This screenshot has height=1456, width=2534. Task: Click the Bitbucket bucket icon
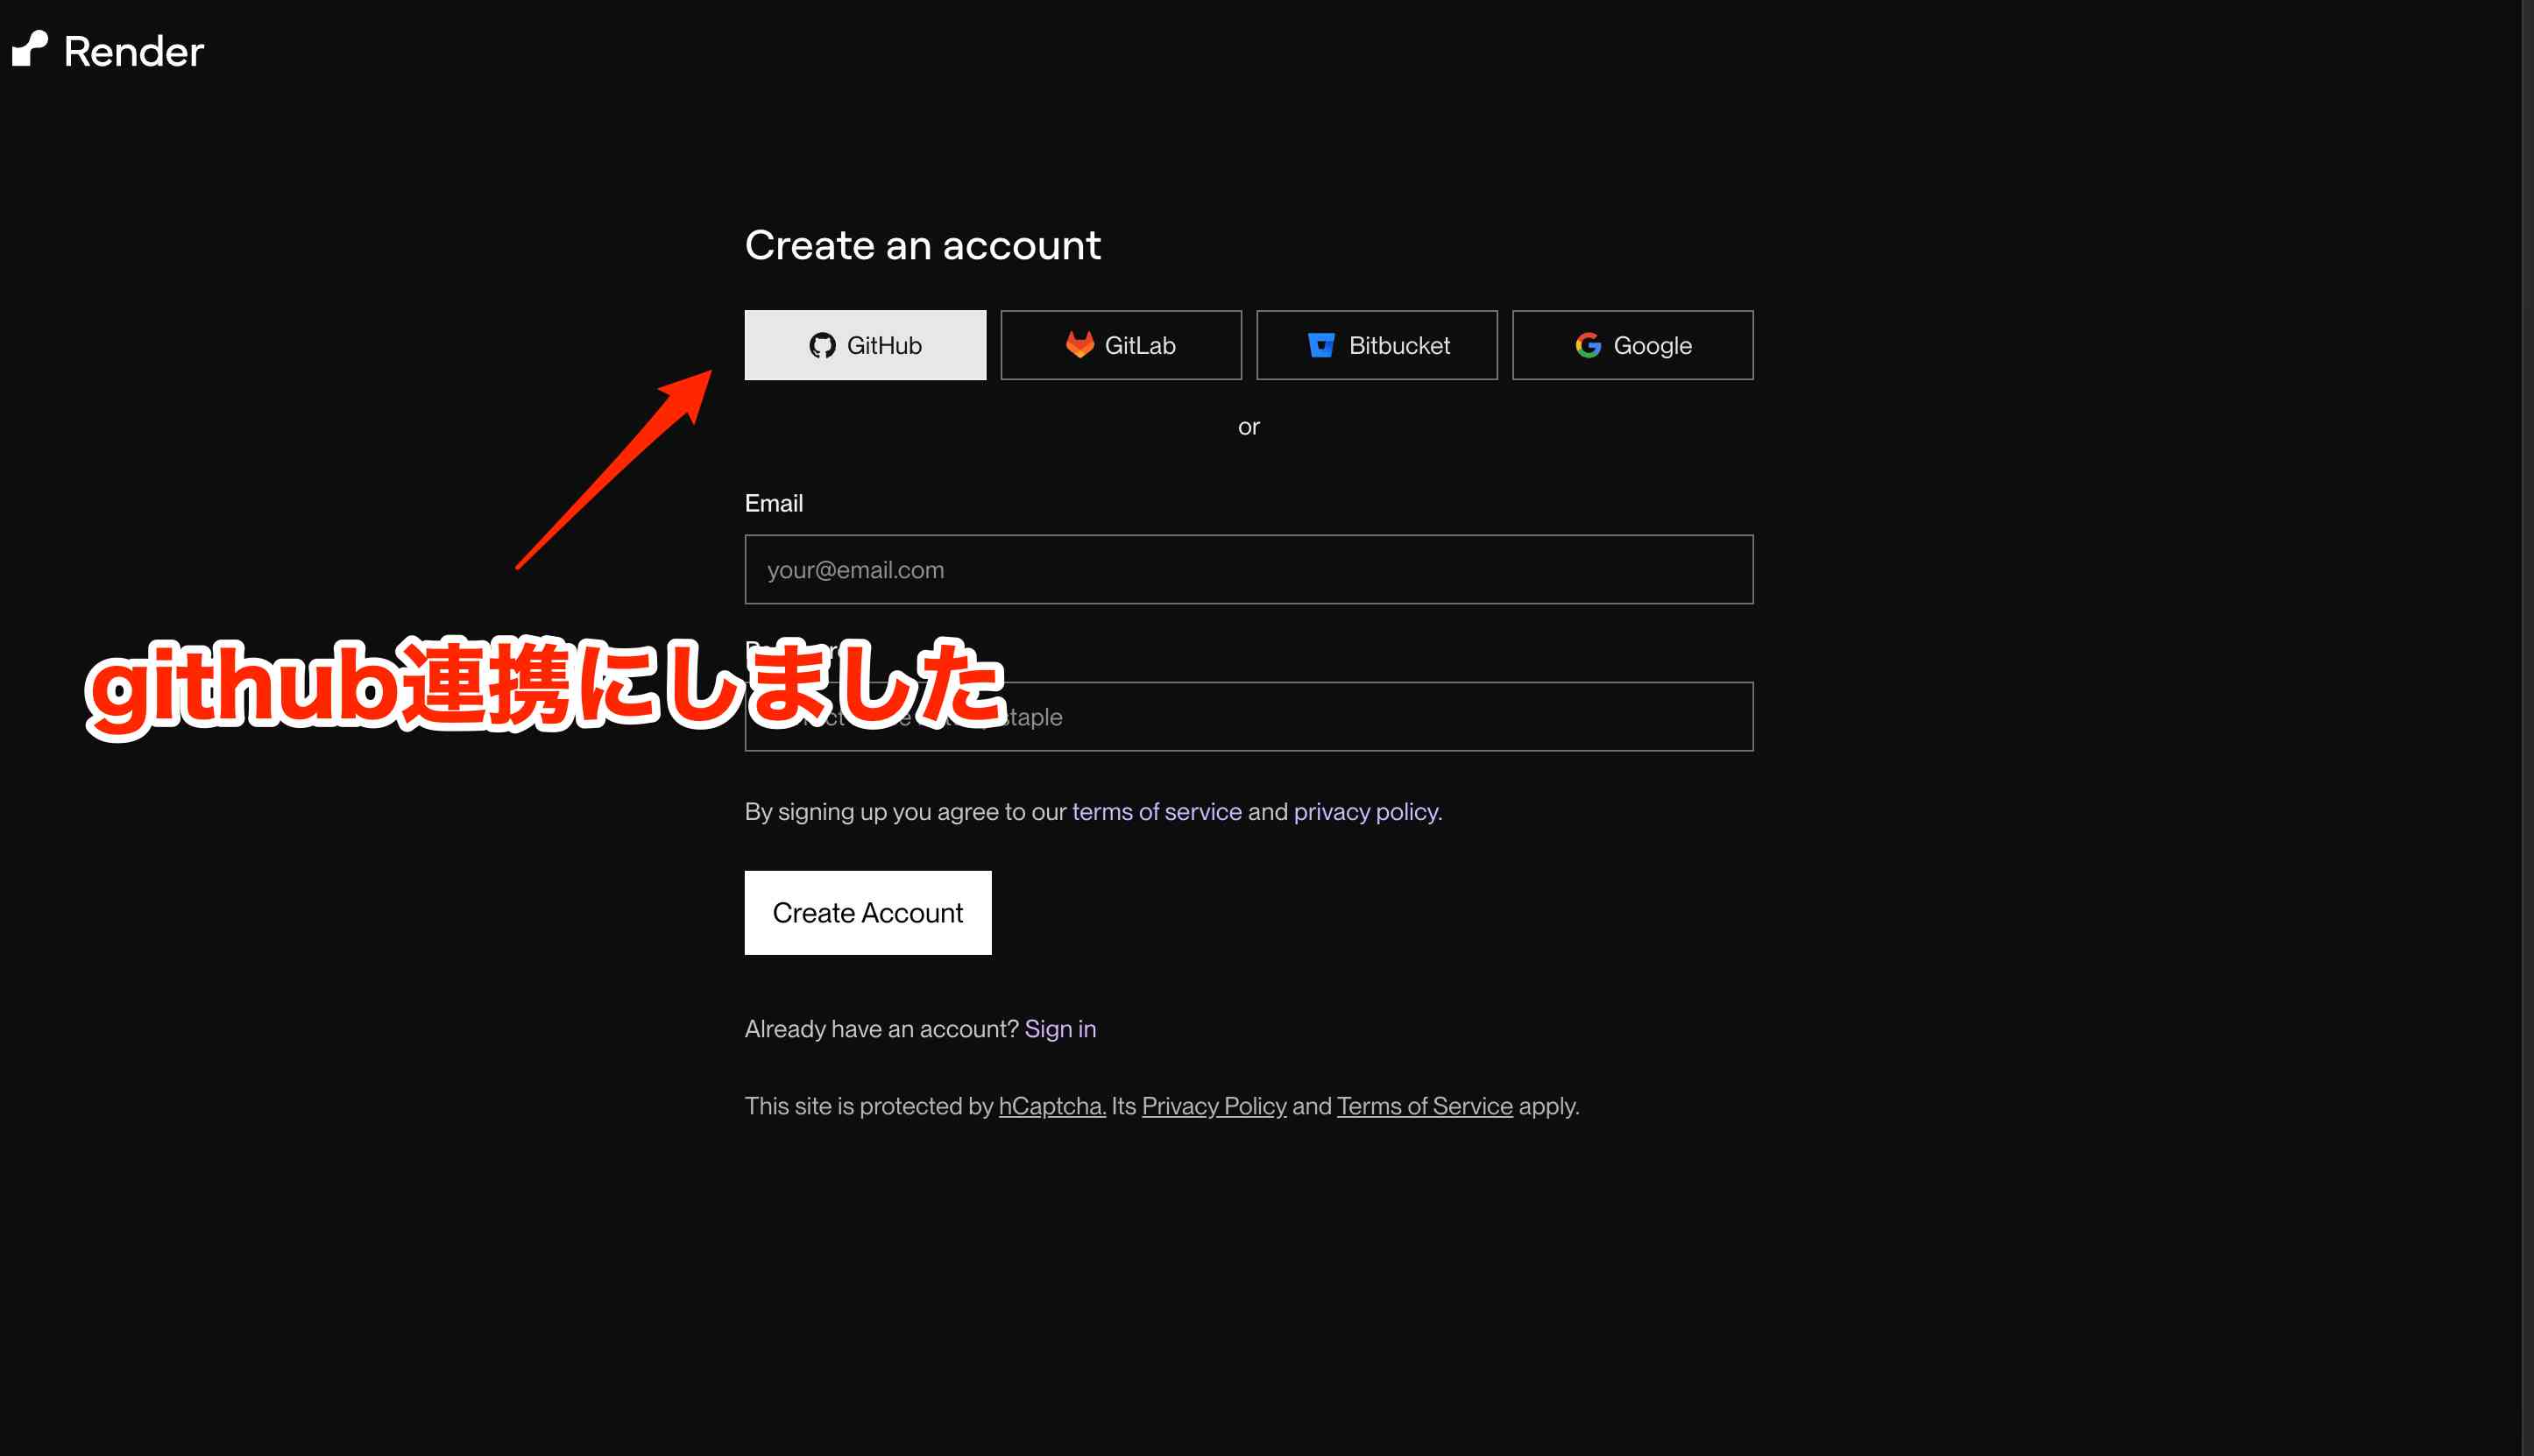(1321, 345)
